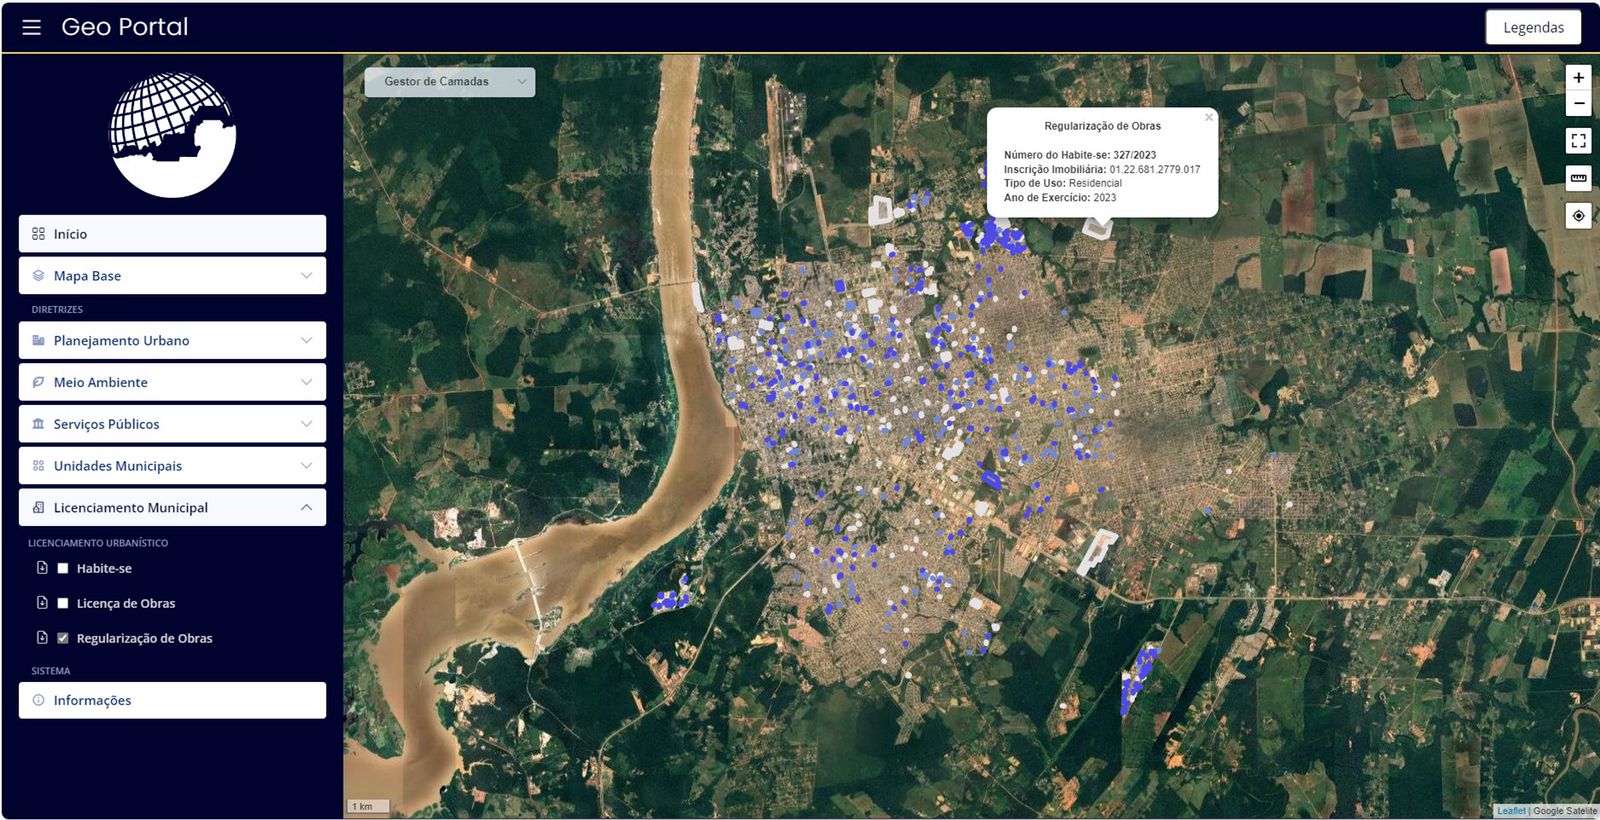Uncheck Regularização de Obras layer

(63, 638)
